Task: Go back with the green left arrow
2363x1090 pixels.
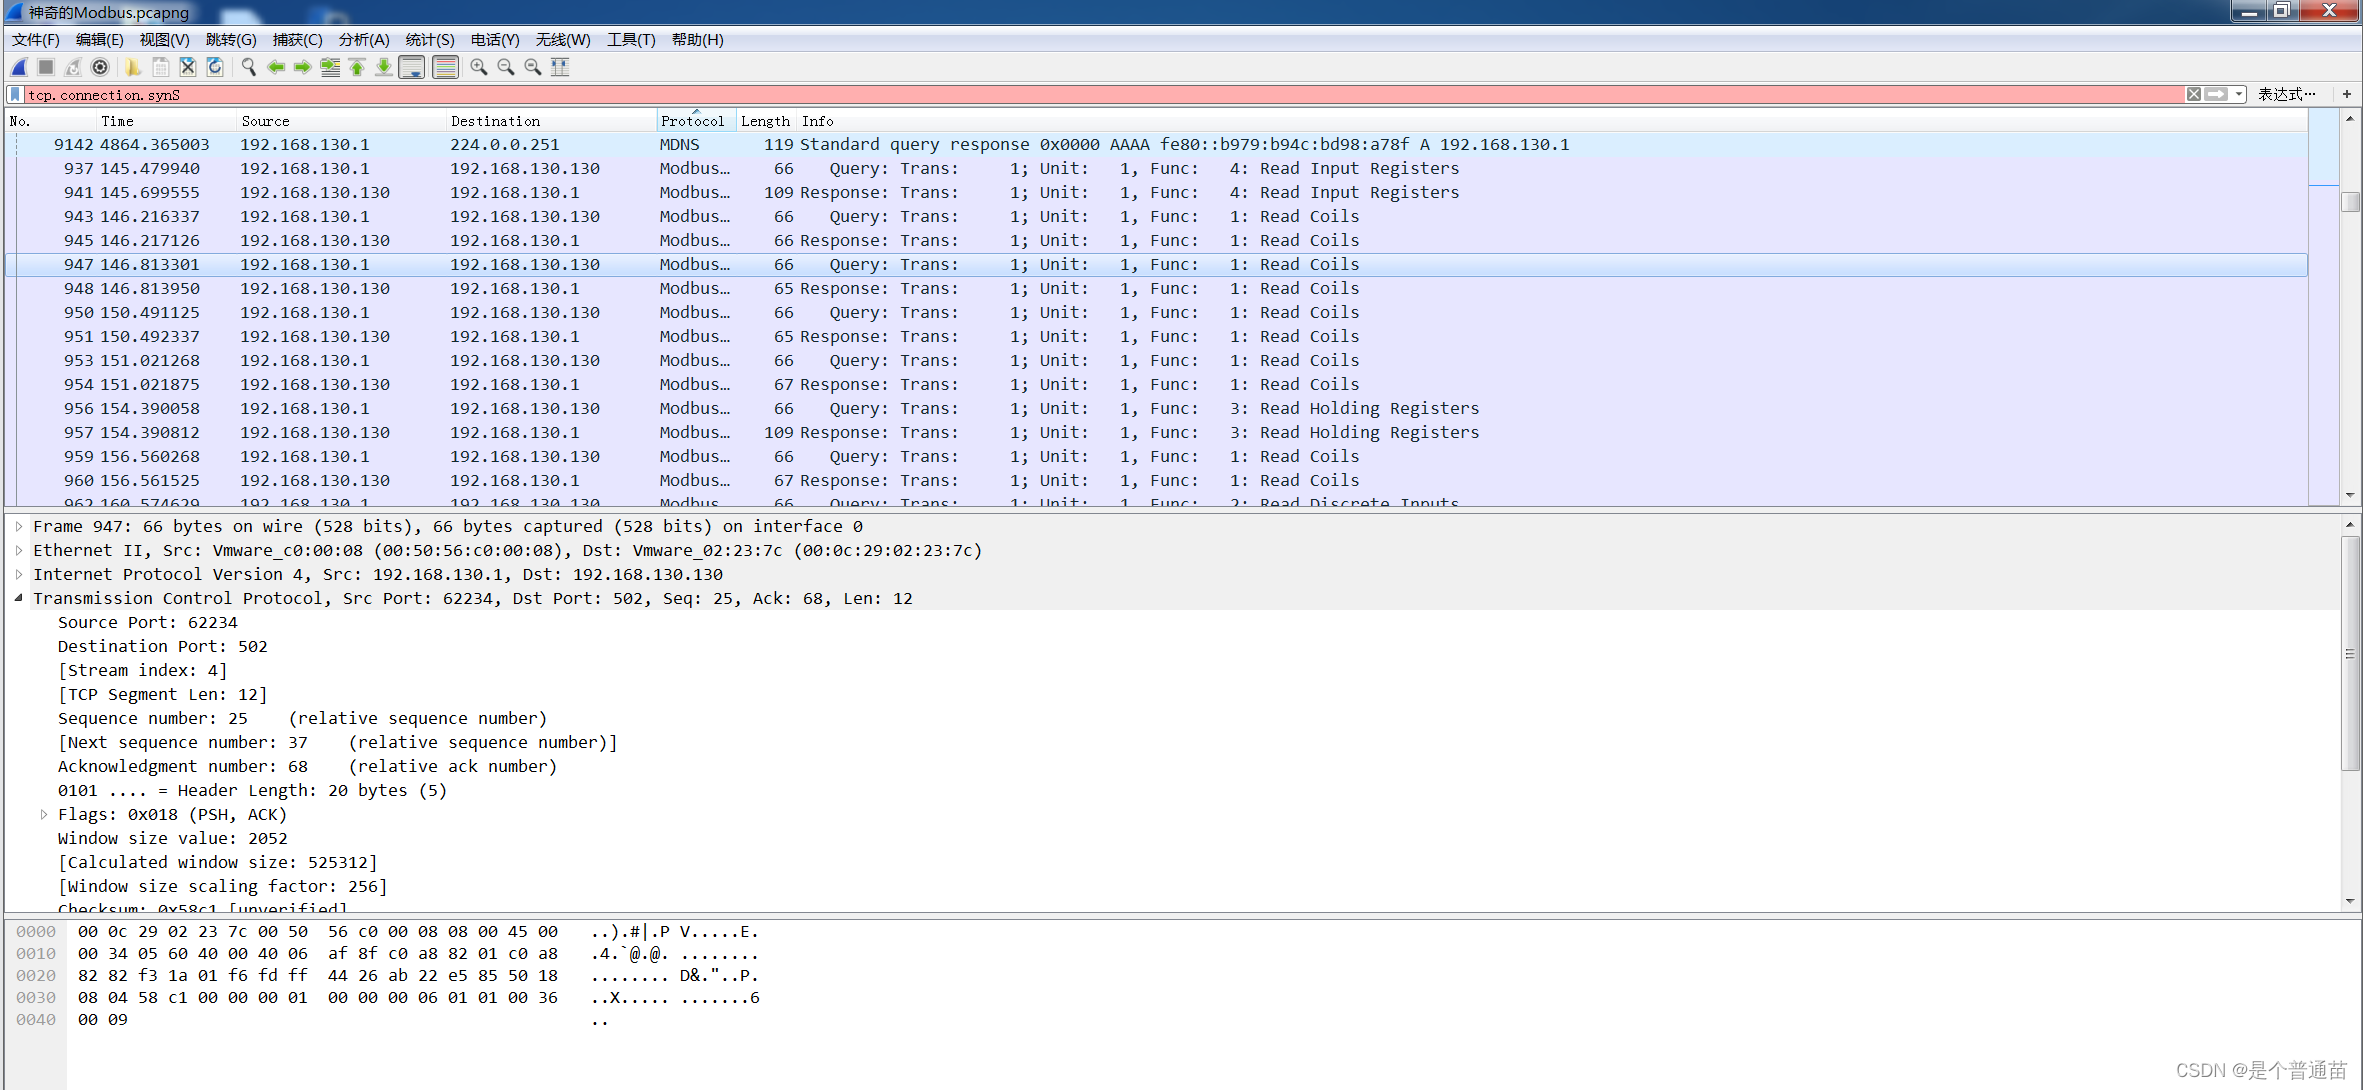Action: [276, 67]
